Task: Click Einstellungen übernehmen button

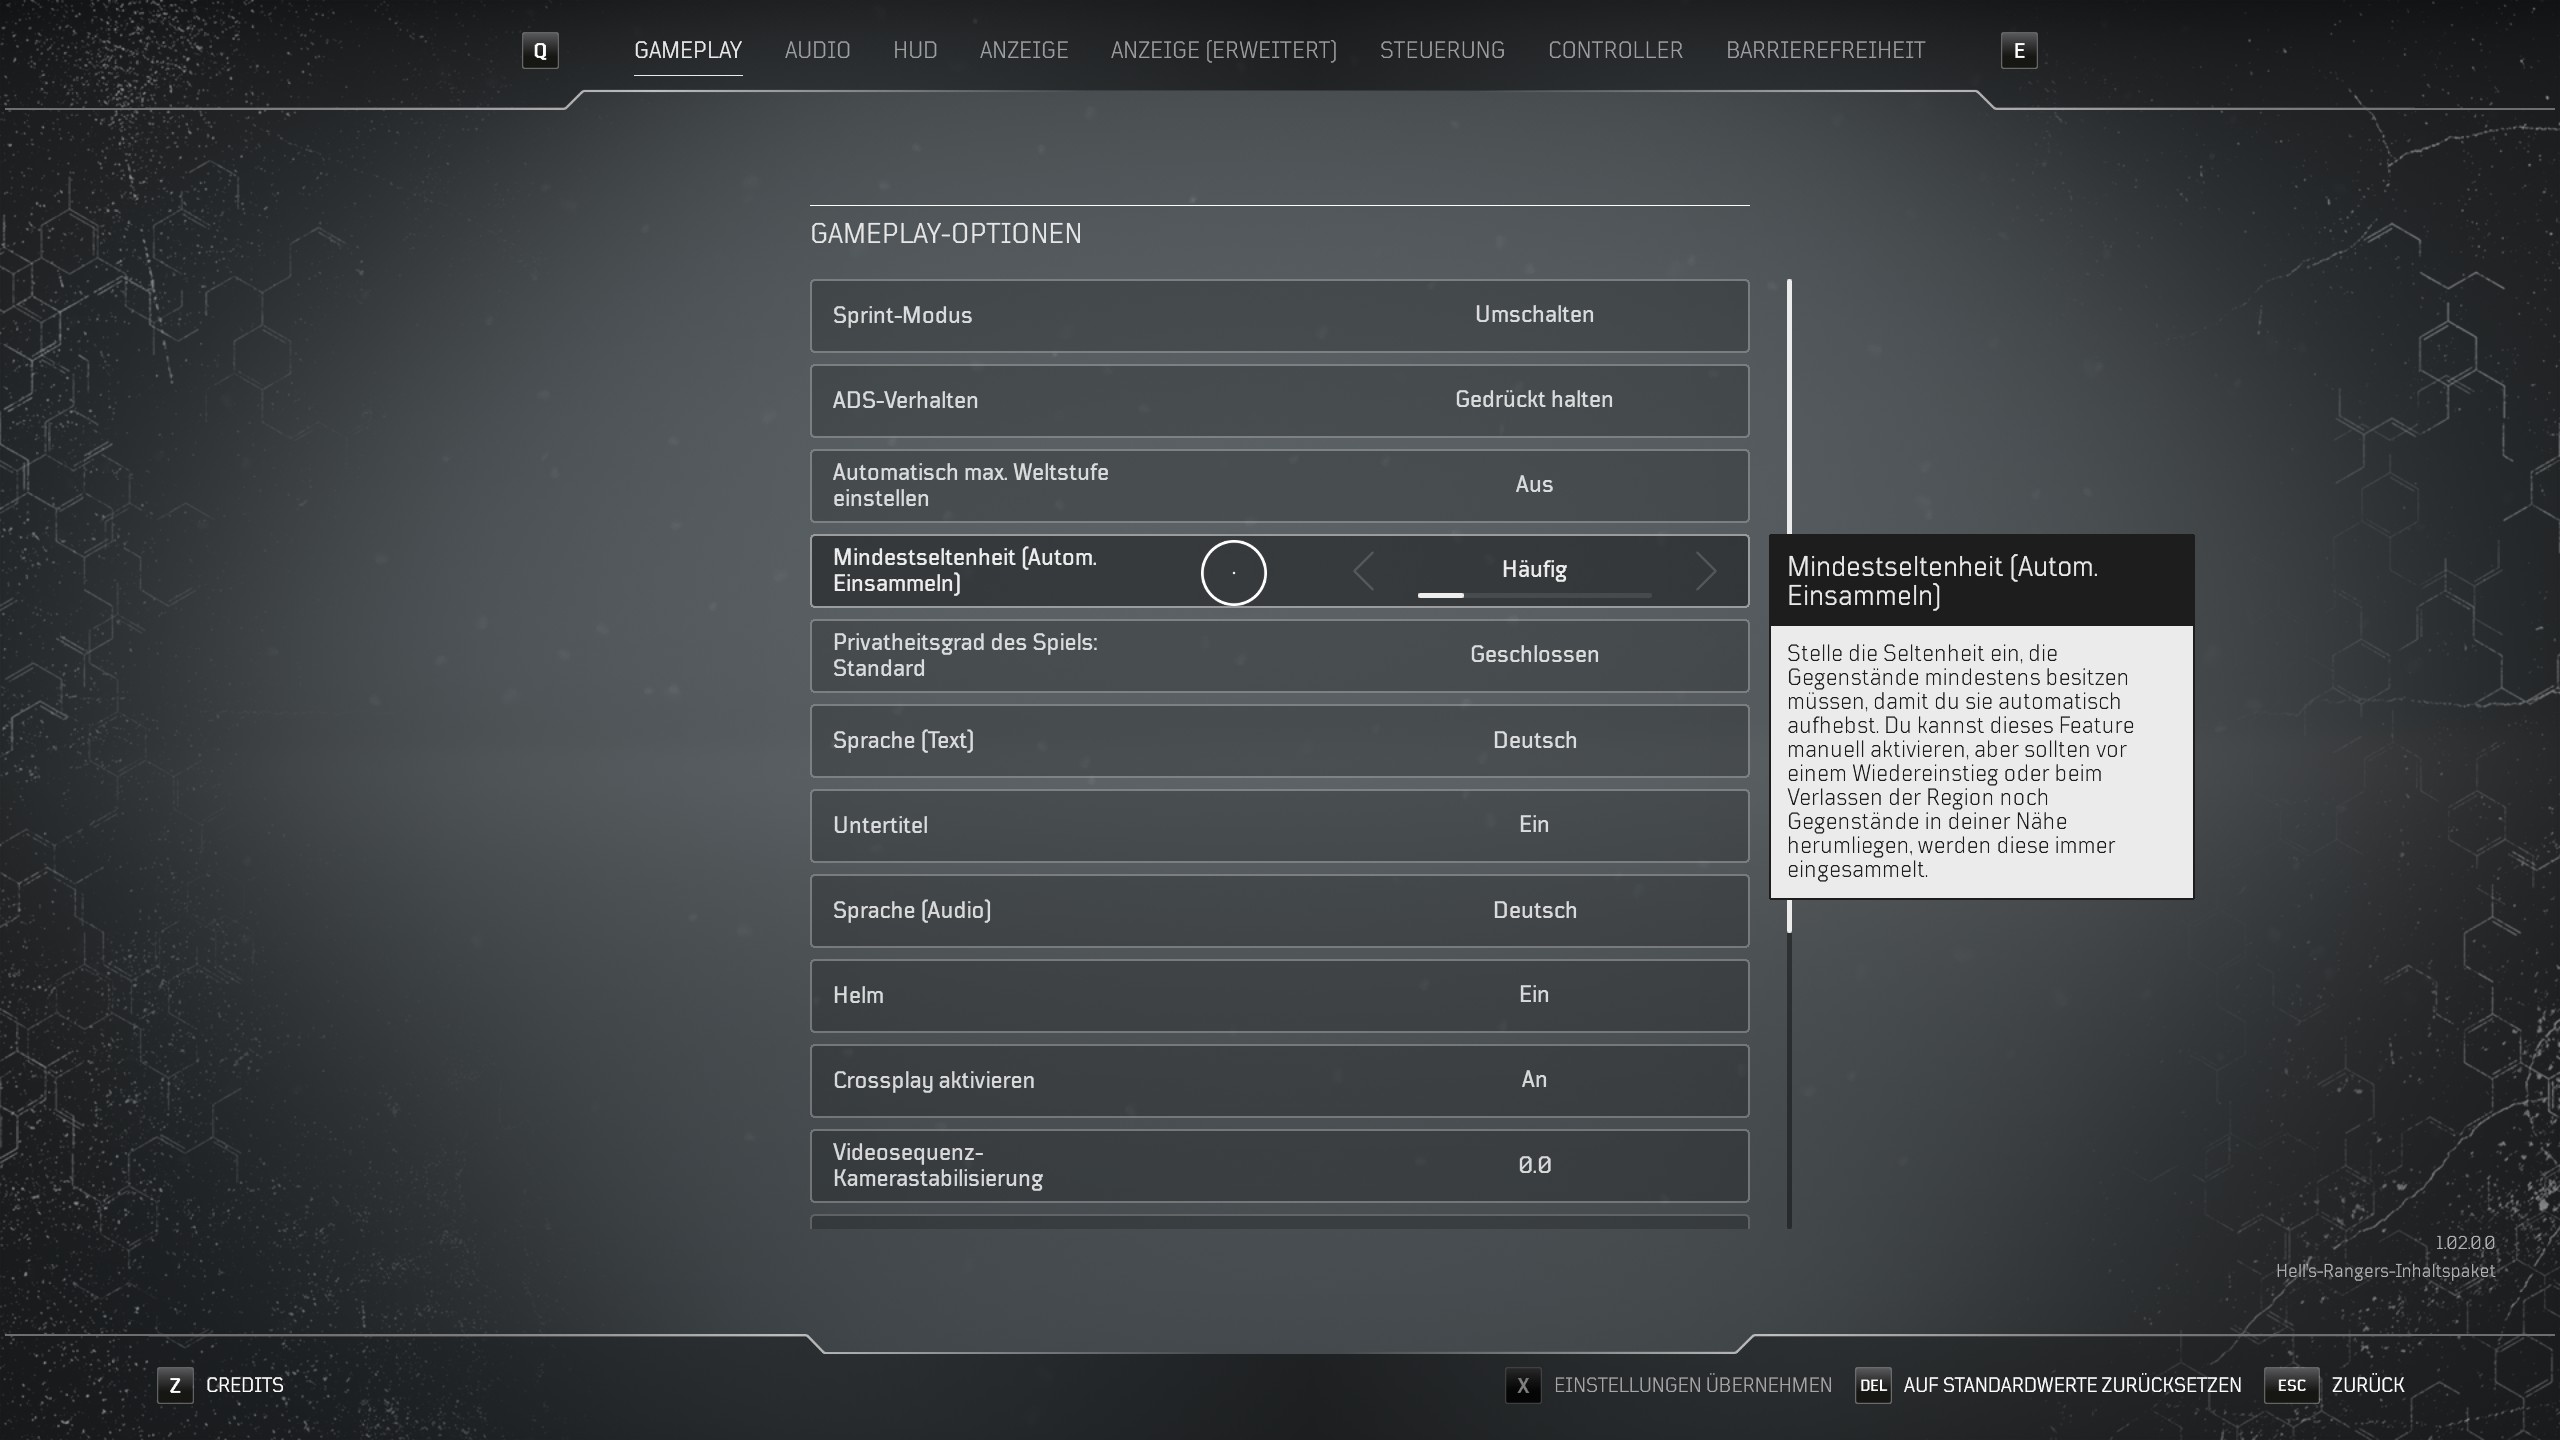Action: click(x=1692, y=1385)
